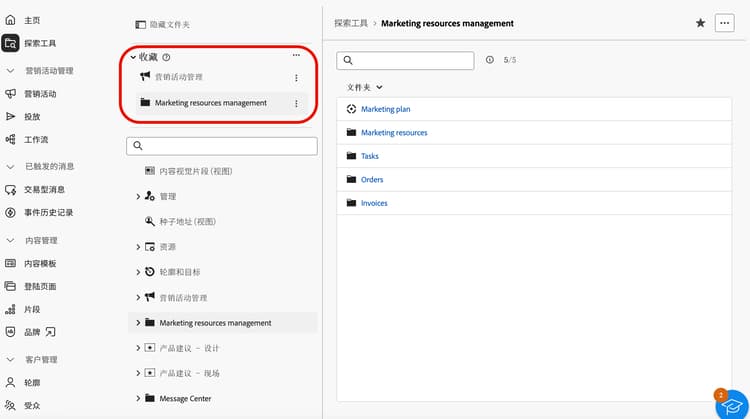The width and height of the screenshot is (750, 419).
Task: Click 轮廓和目标 clock-arrow icon in folder tree
Action: click(x=150, y=272)
